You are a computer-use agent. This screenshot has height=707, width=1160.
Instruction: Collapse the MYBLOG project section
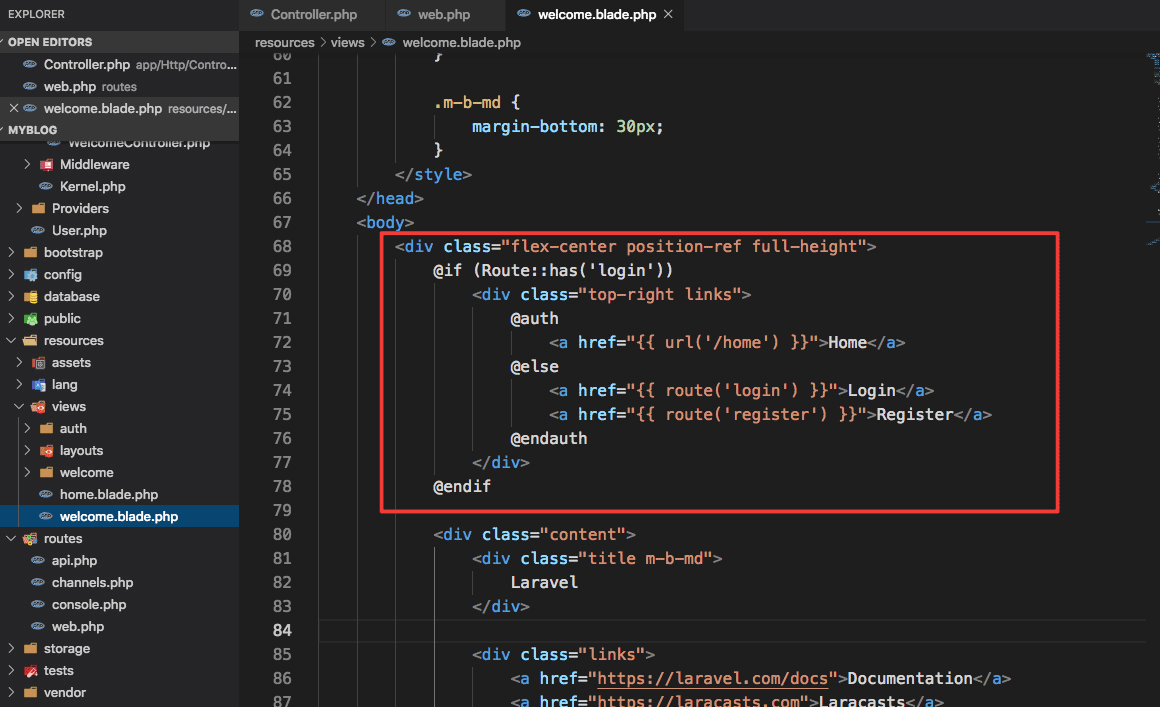(x=33, y=130)
